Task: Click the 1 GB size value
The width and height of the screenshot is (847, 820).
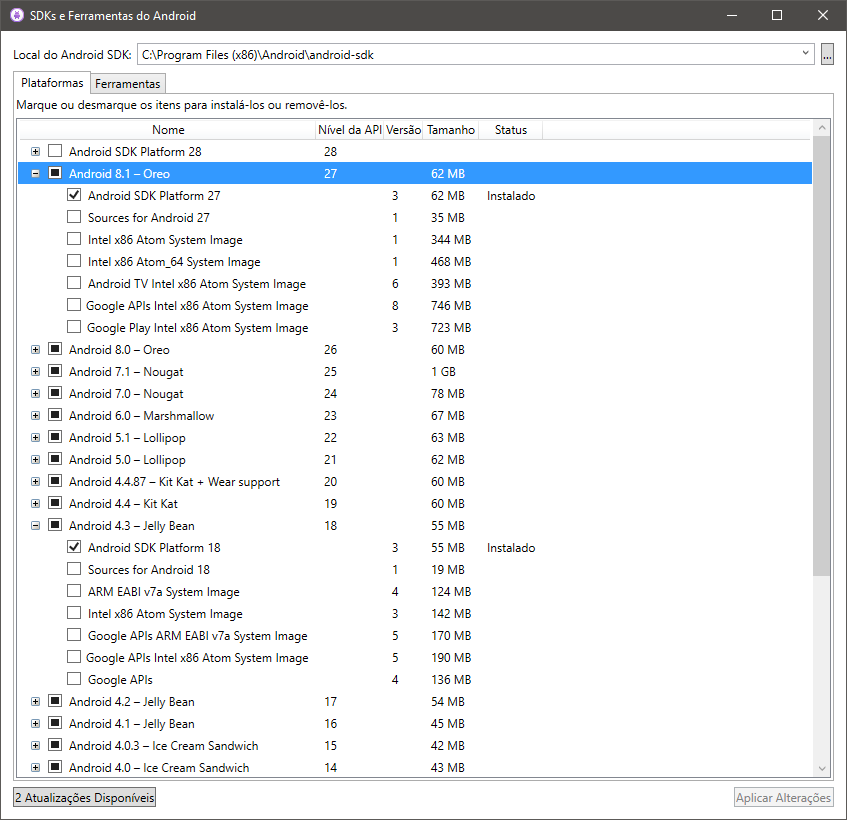Action: point(443,372)
